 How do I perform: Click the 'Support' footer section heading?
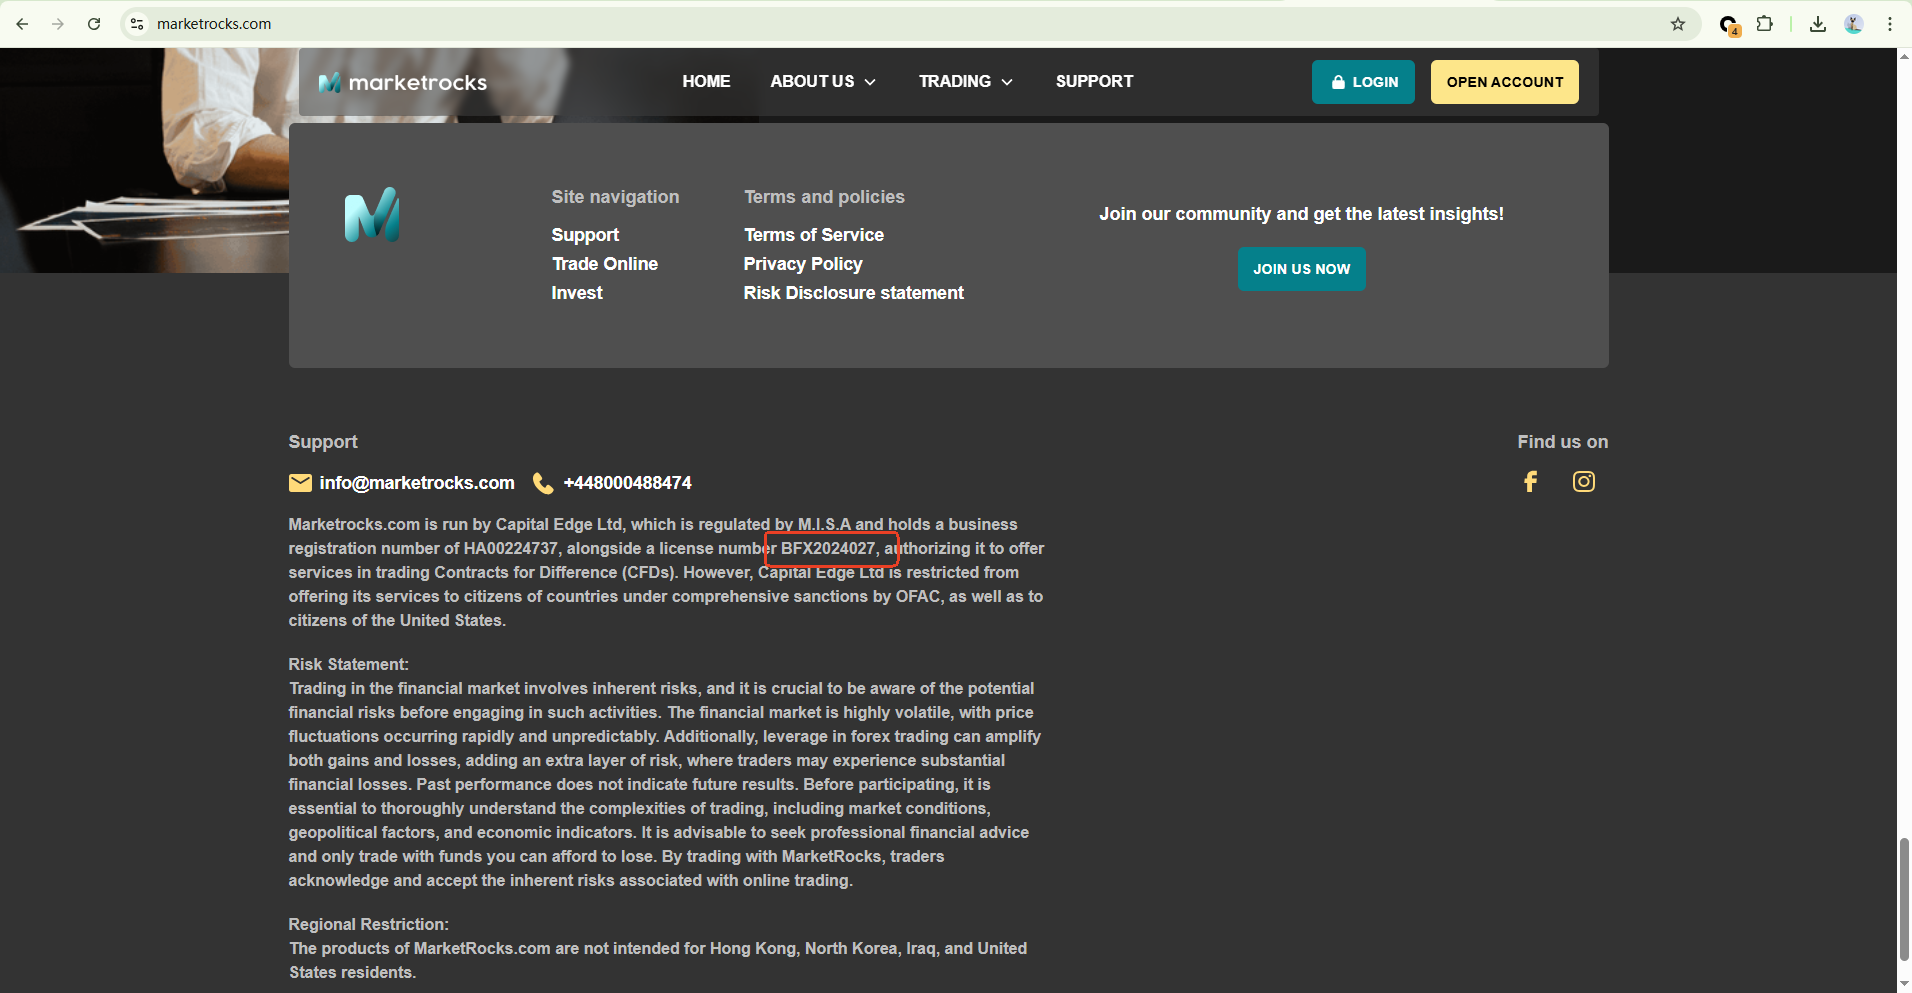(x=323, y=442)
